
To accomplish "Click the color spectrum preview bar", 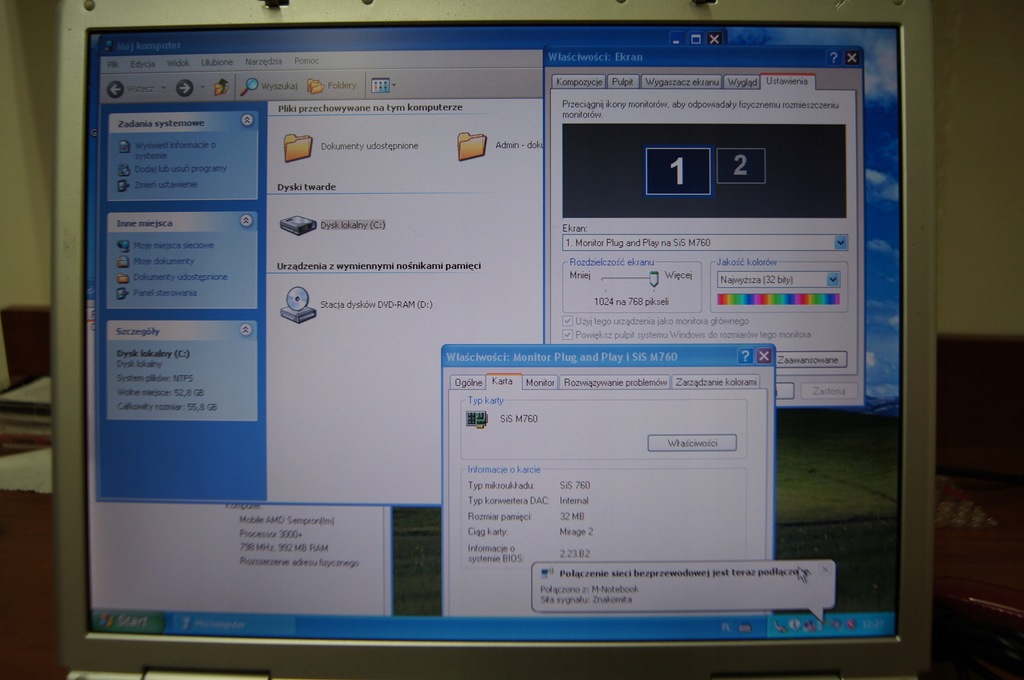I will (778, 299).
